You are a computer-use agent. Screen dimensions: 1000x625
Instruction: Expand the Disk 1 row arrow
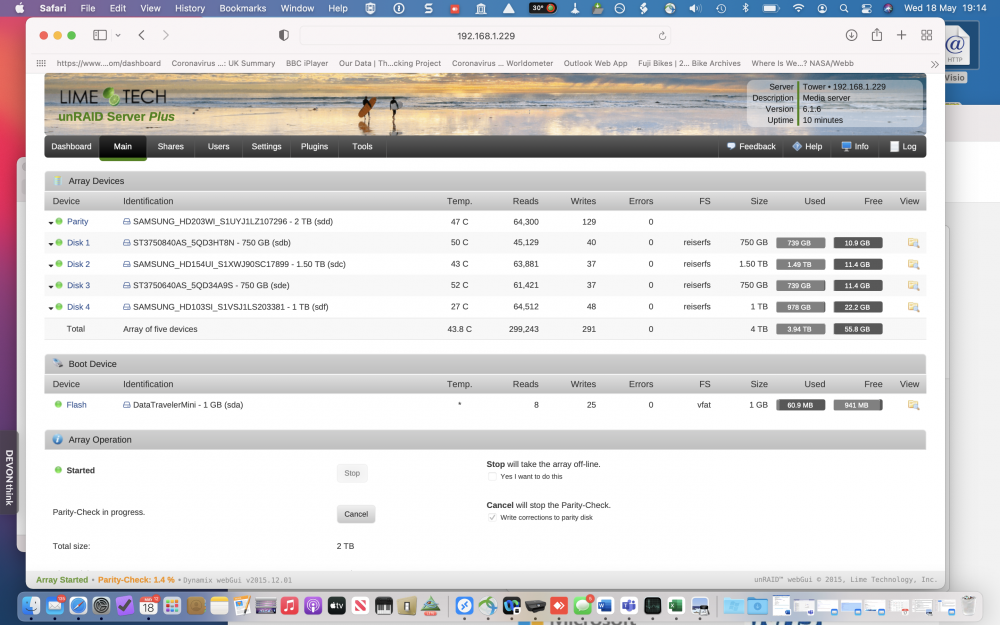[x=51, y=244]
